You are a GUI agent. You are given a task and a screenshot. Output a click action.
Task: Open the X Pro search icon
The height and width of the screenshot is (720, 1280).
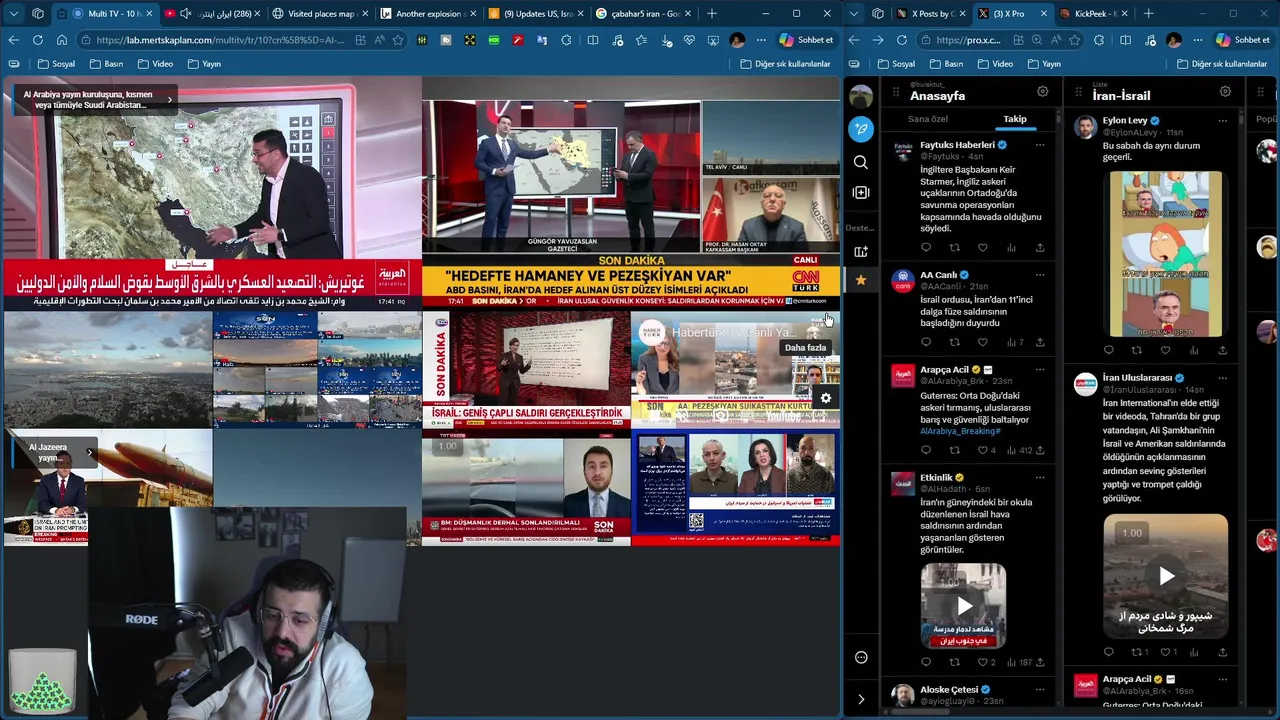click(861, 162)
